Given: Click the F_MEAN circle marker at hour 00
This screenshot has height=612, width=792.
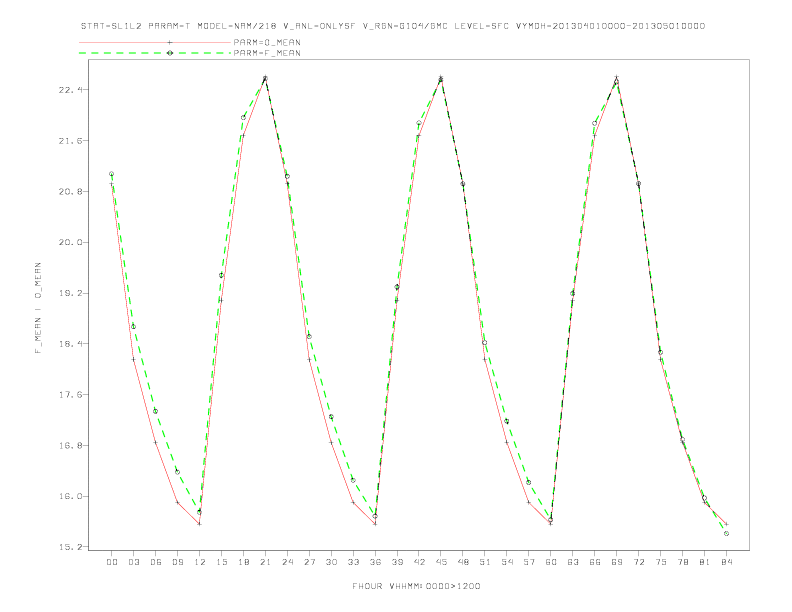Looking at the screenshot, I should pyautogui.click(x=112, y=174).
